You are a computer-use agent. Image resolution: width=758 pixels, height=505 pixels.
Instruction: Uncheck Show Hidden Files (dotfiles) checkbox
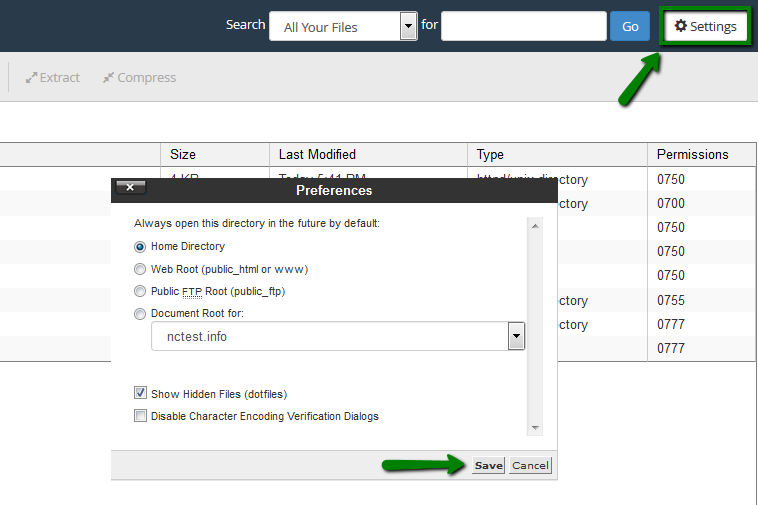(140, 393)
